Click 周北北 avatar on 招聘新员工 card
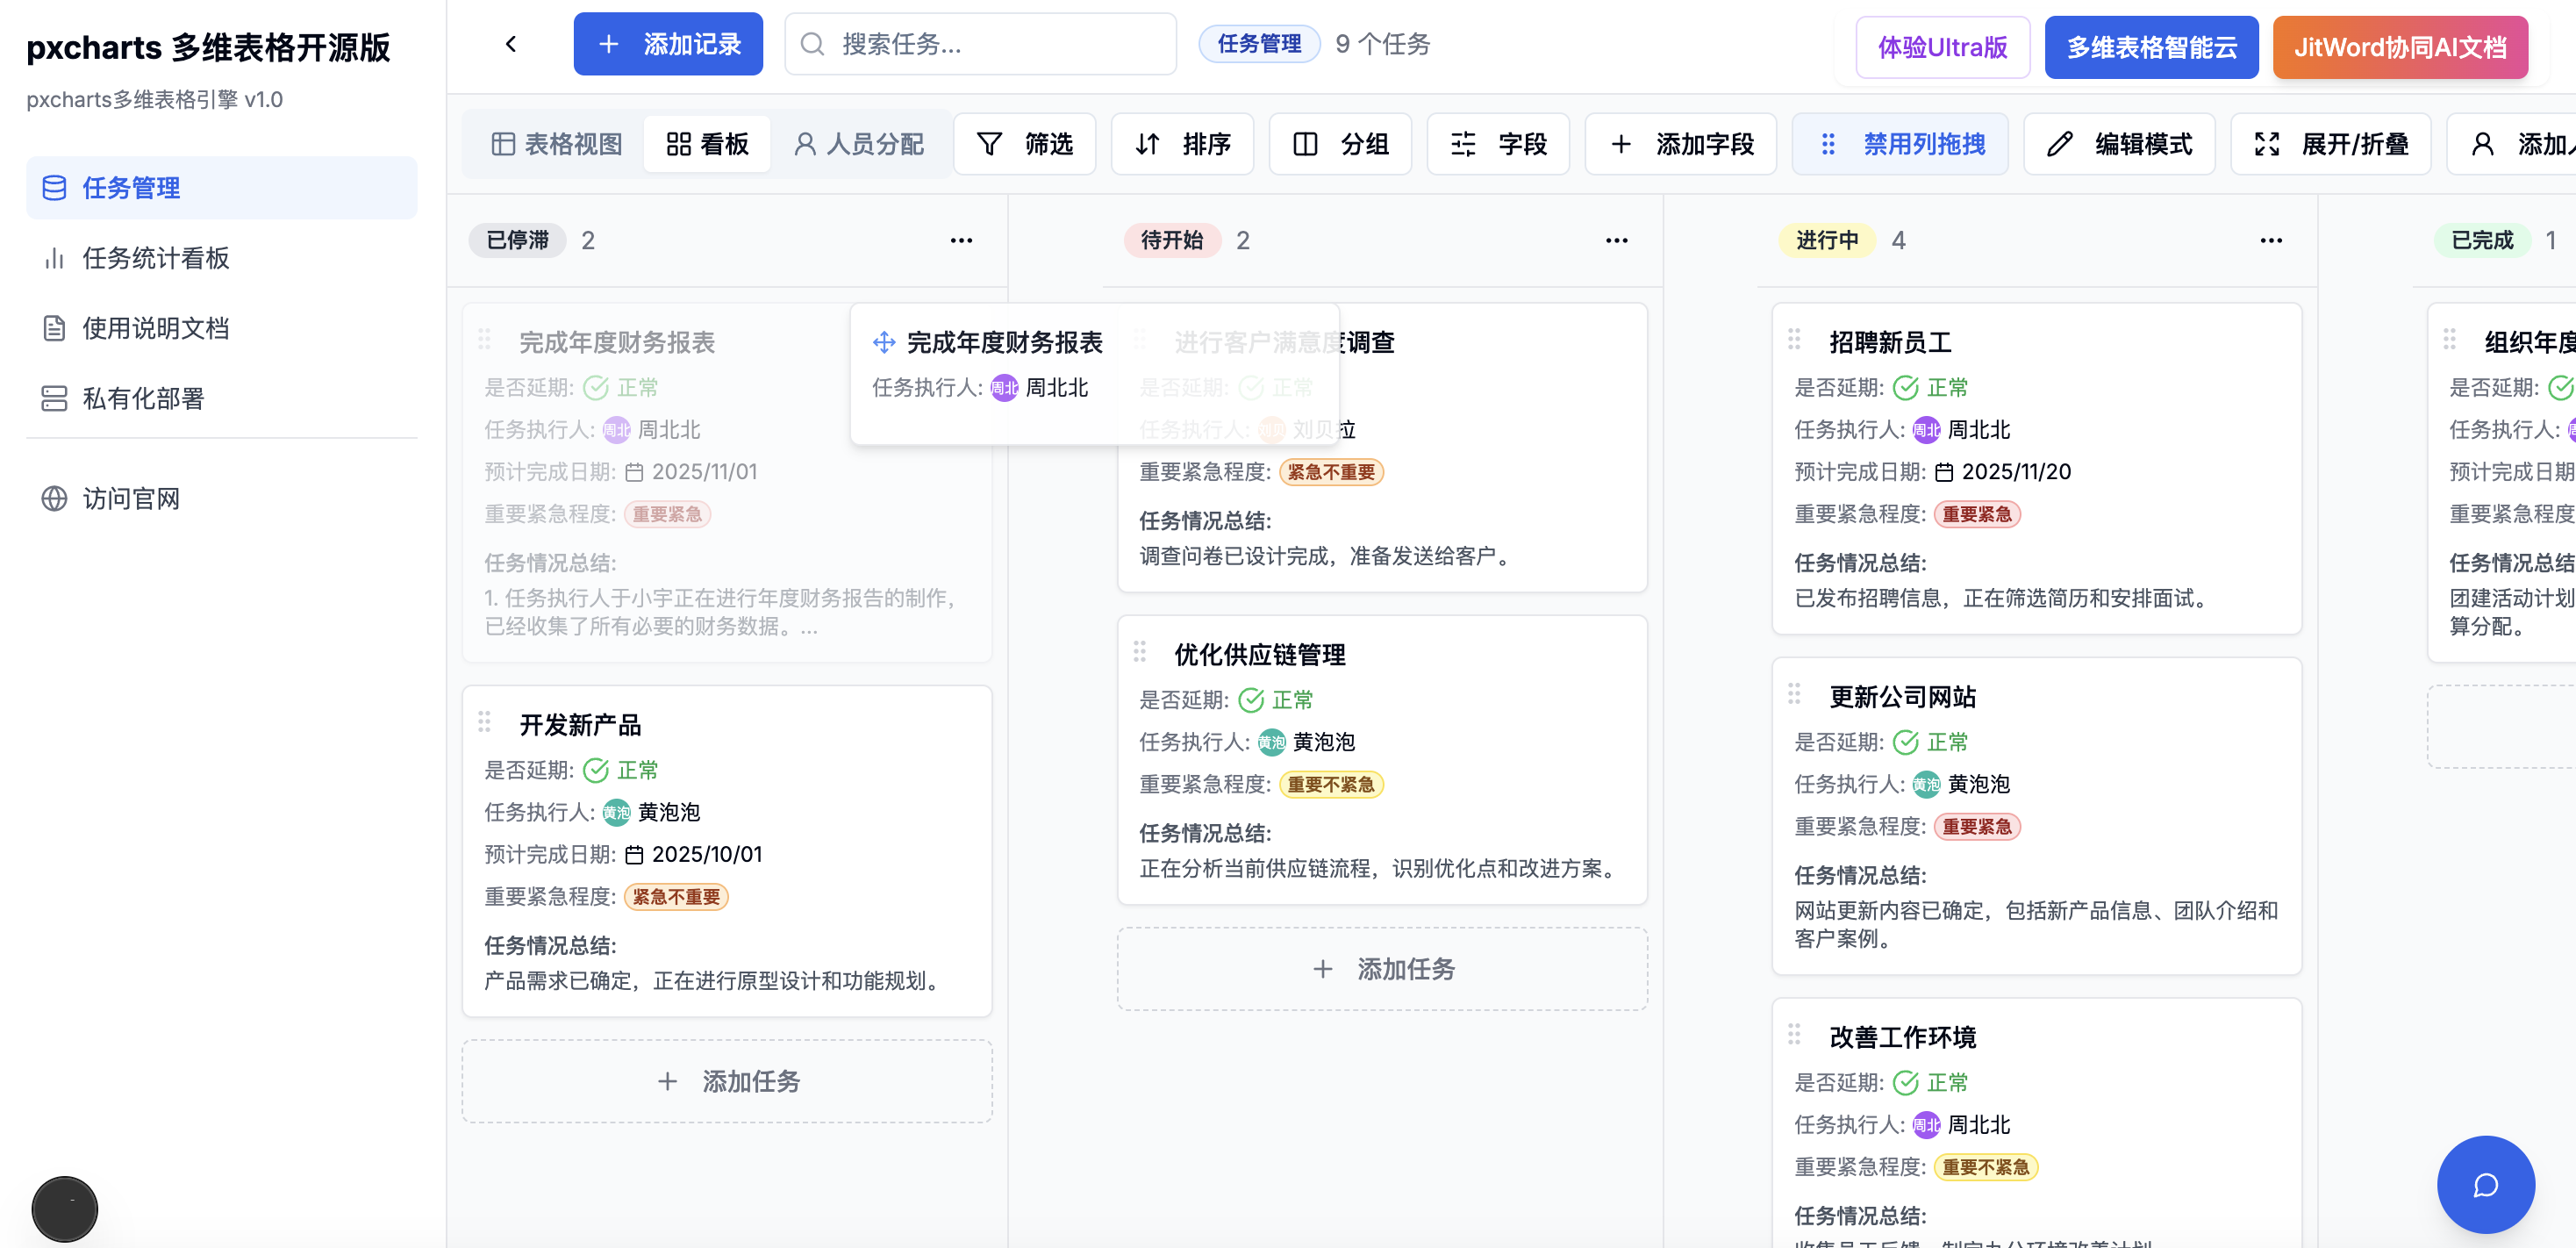The width and height of the screenshot is (2576, 1248). click(x=1926, y=430)
